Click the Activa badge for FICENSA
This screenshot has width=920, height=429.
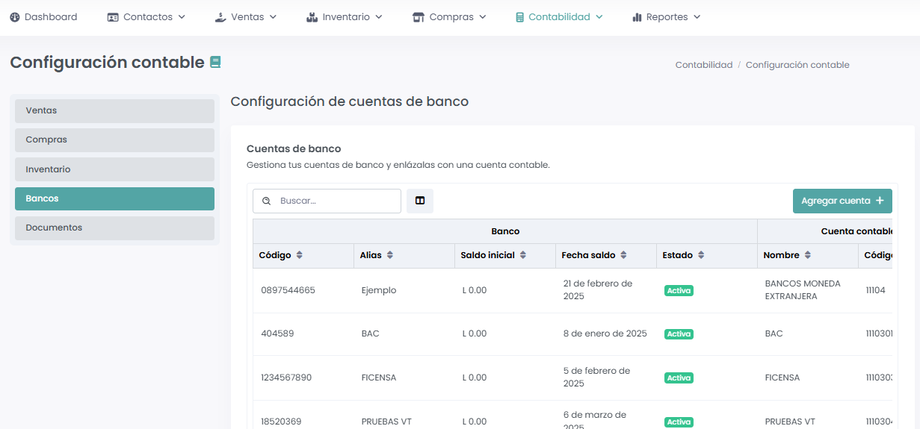click(x=679, y=378)
